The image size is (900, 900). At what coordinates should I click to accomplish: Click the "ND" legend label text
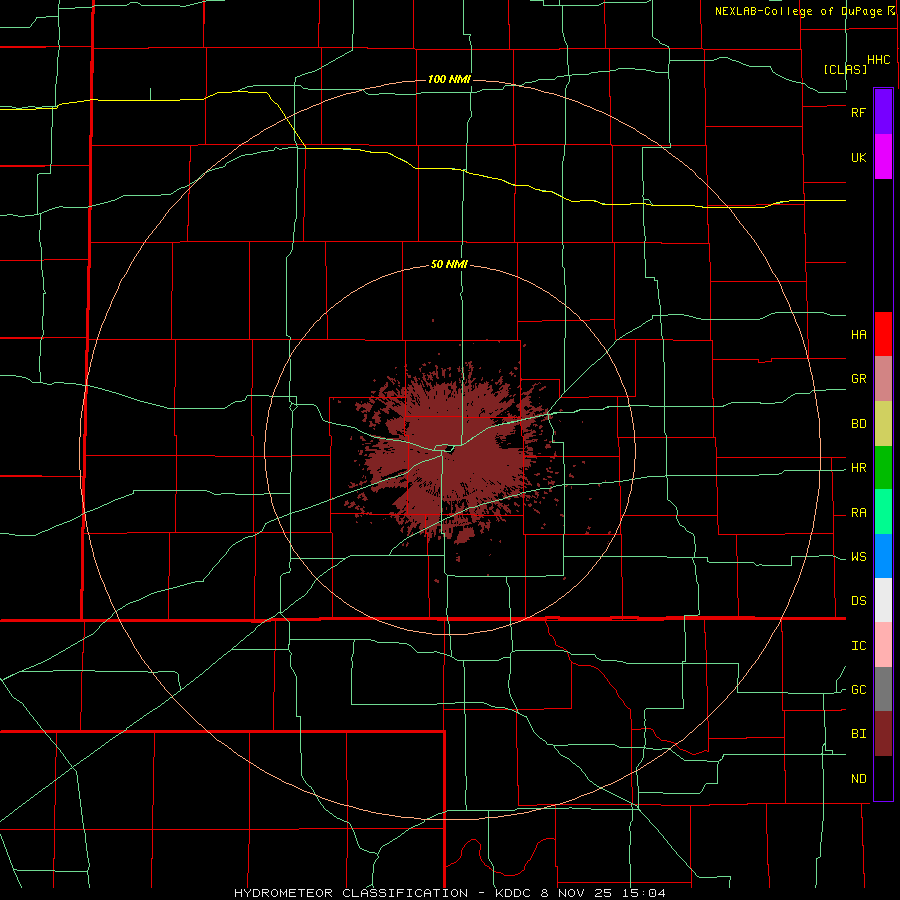pyautogui.click(x=858, y=779)
